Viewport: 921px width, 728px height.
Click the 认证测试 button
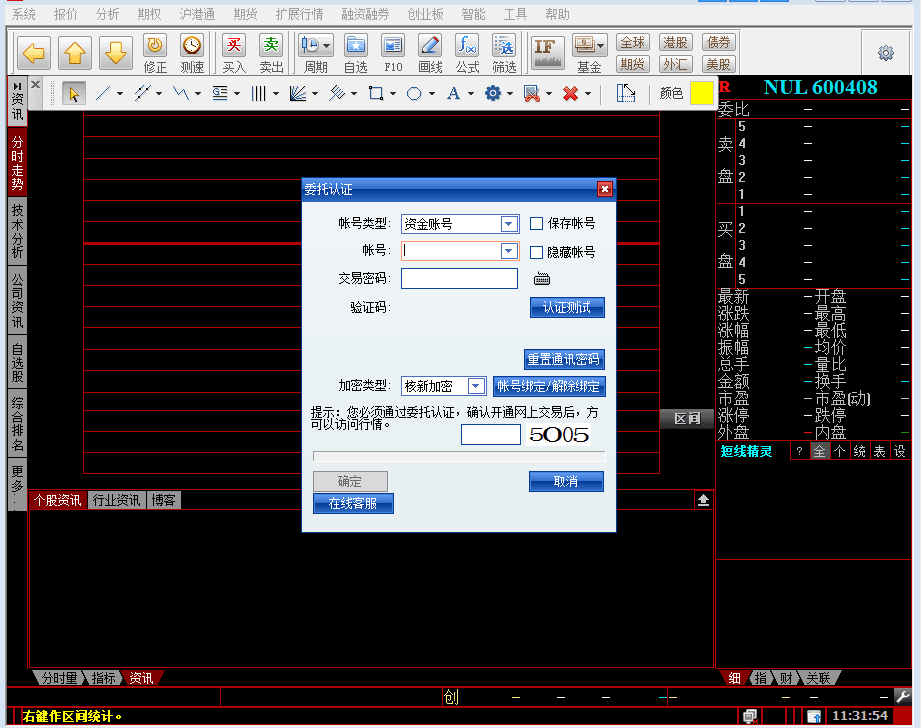[x=567, y=308]
